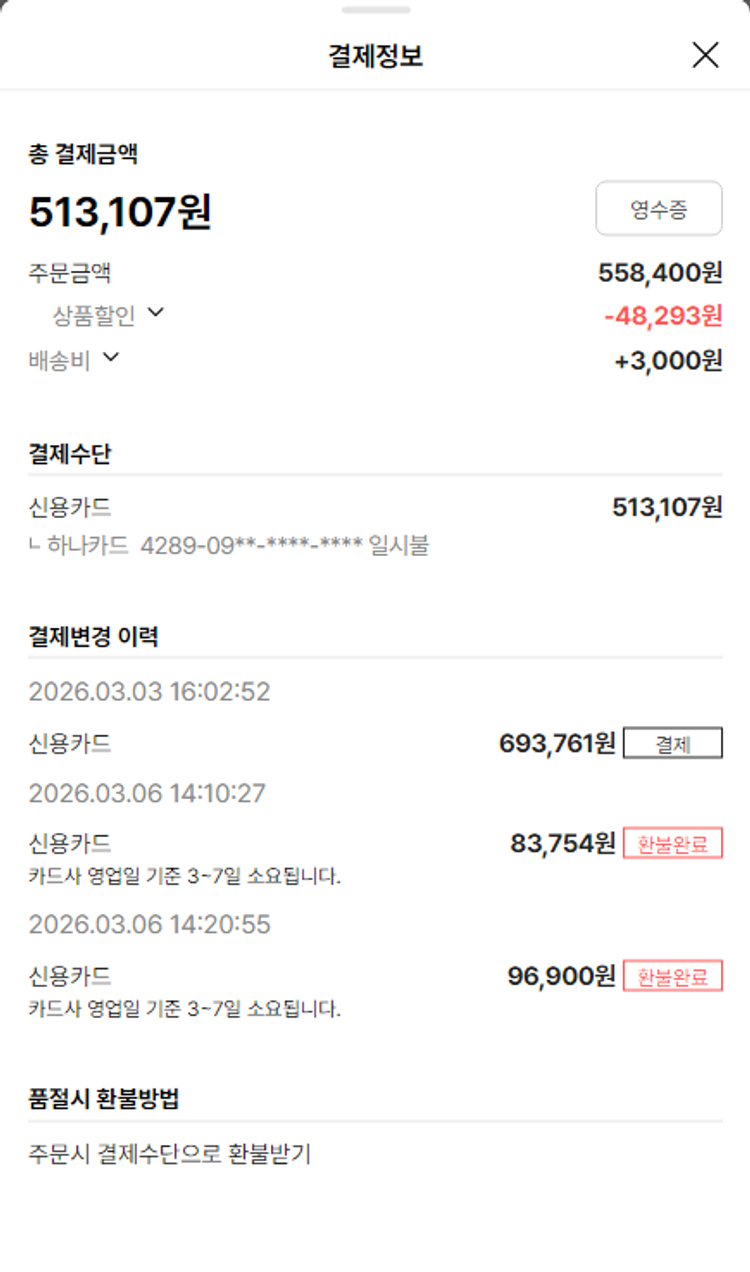Click the 결제 status badge
Screen dimensions: 750x1272
(x=672, y=744)
